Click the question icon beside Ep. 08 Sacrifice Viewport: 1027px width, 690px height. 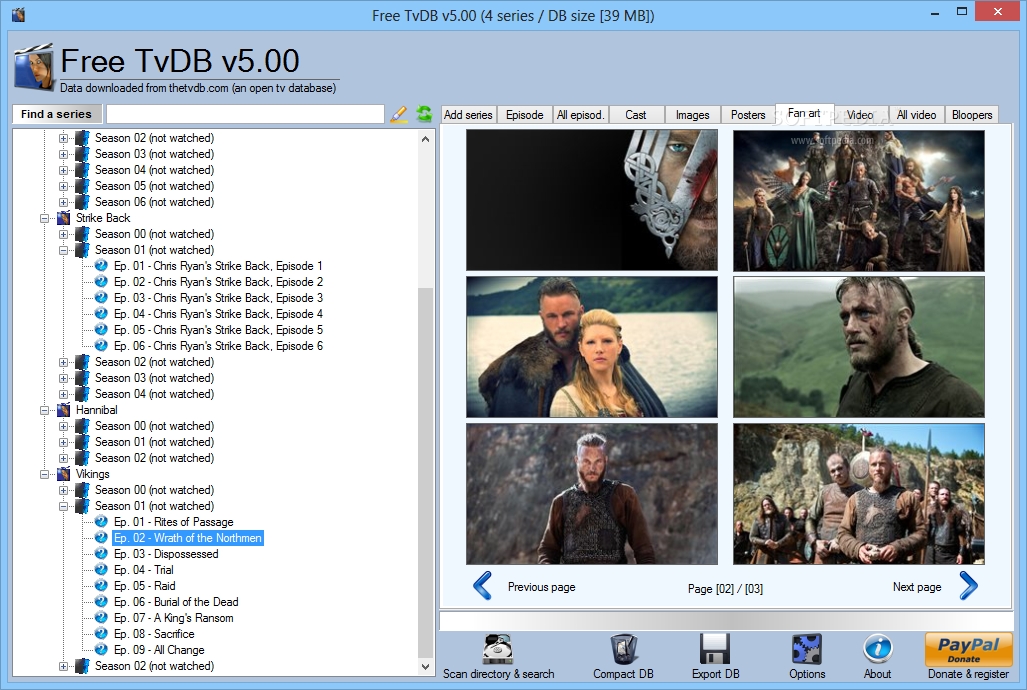101,634
